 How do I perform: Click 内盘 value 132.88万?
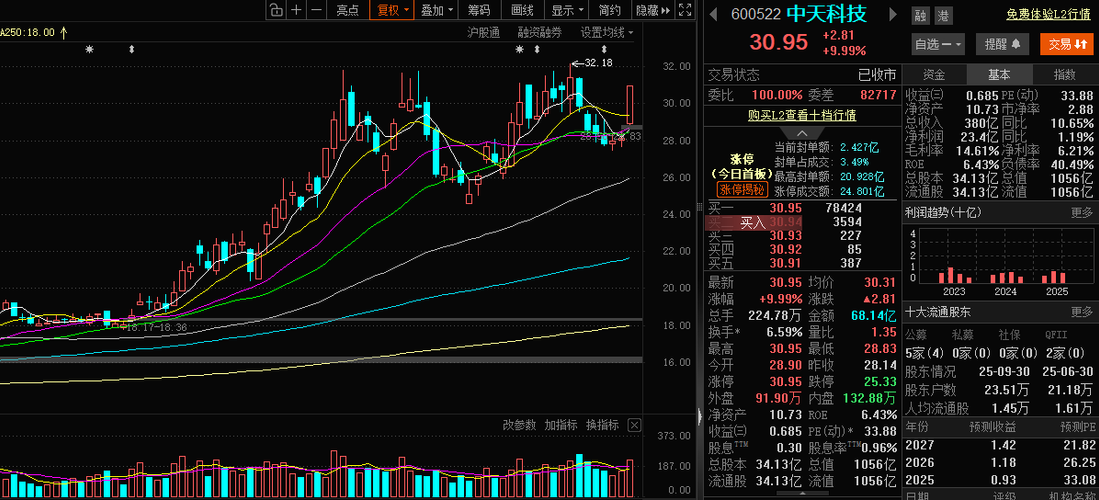tap(870, 399)
